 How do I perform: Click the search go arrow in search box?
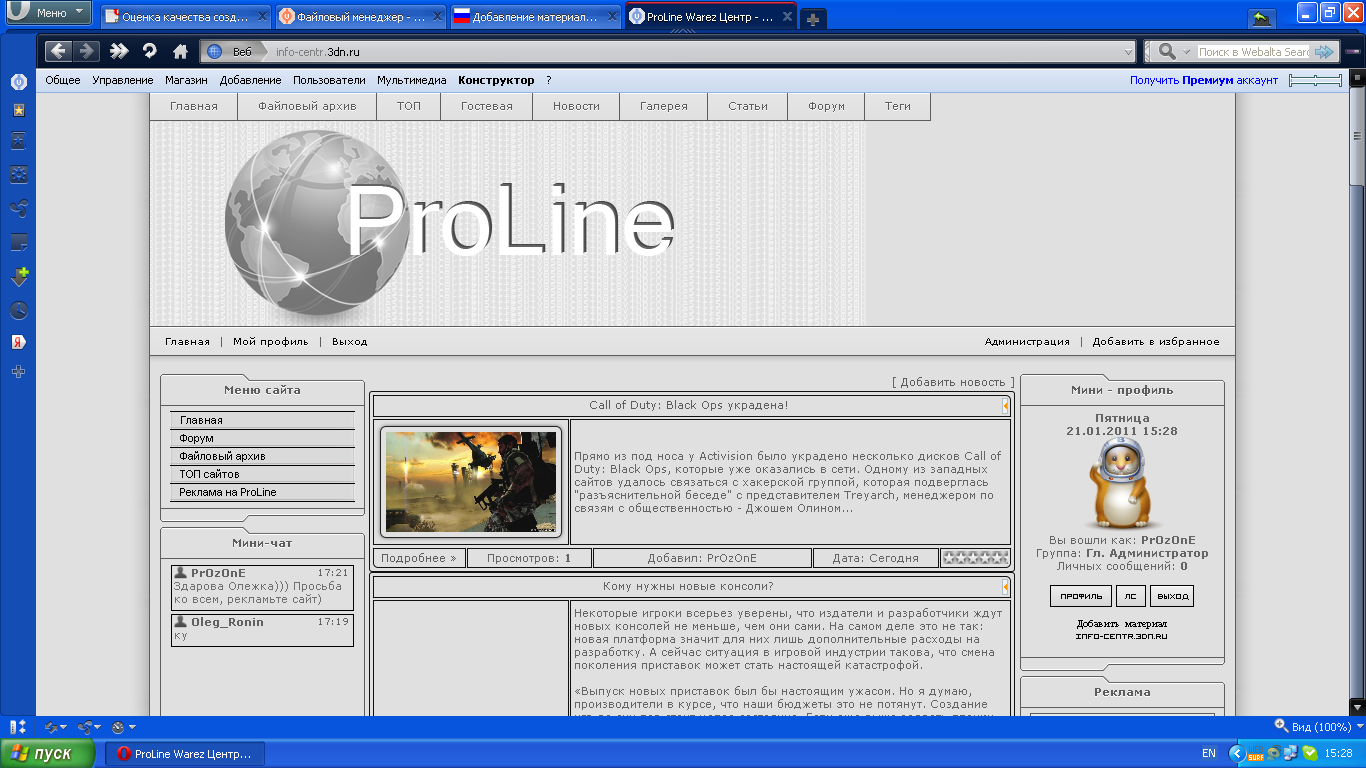tap(1324, 51)
